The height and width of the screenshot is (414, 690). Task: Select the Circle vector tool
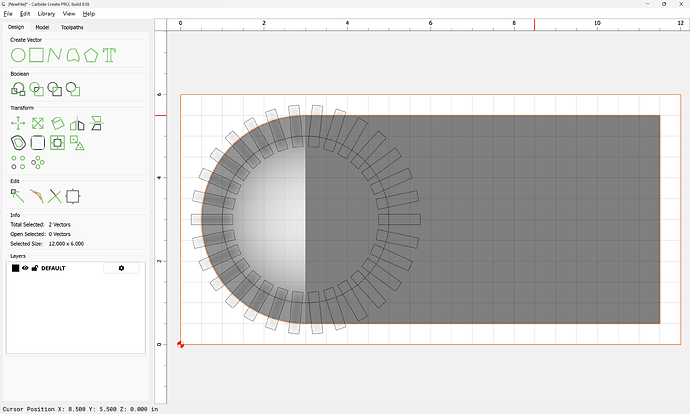(18, 56)
